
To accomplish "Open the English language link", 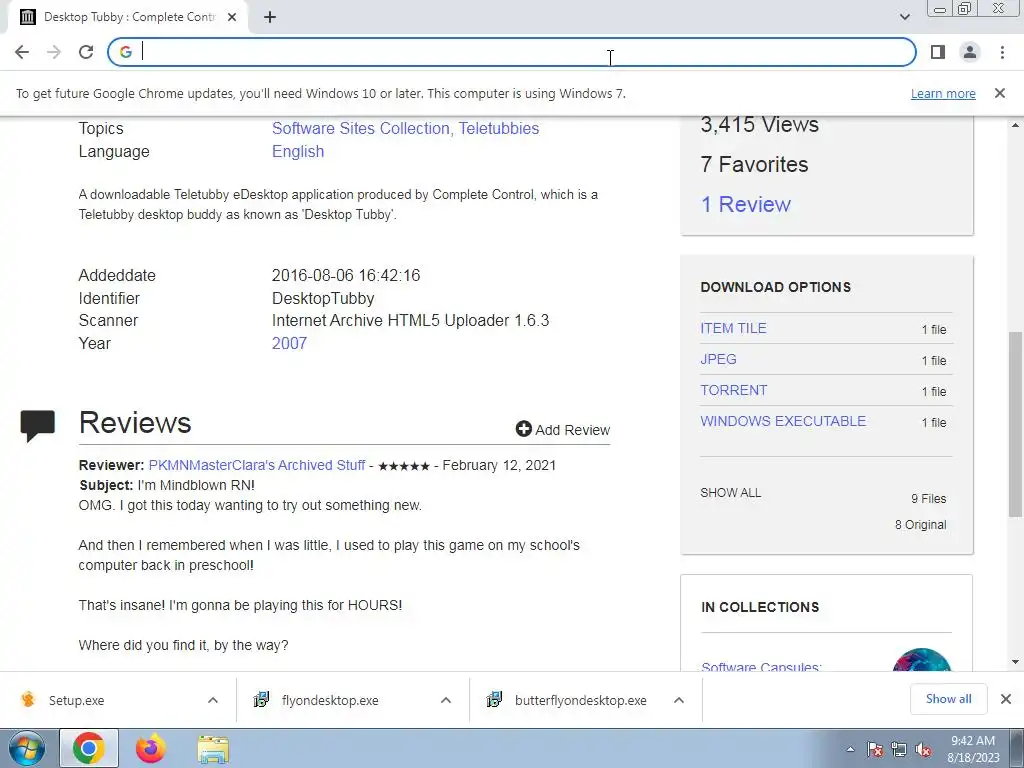I will pos(298,152).
